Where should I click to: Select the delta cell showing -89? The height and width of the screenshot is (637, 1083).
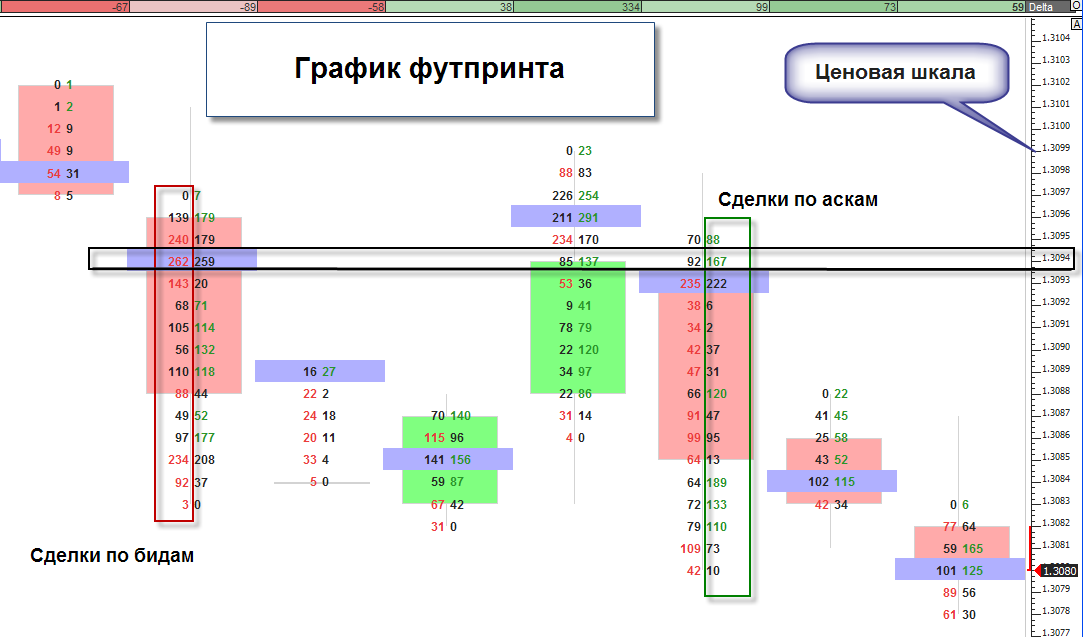click(194, 7)
